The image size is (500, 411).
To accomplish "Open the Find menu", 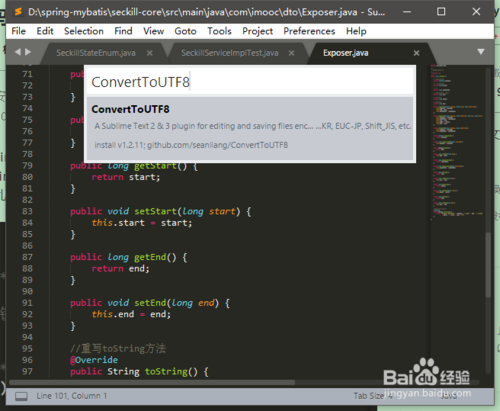I will click(123, 31).
